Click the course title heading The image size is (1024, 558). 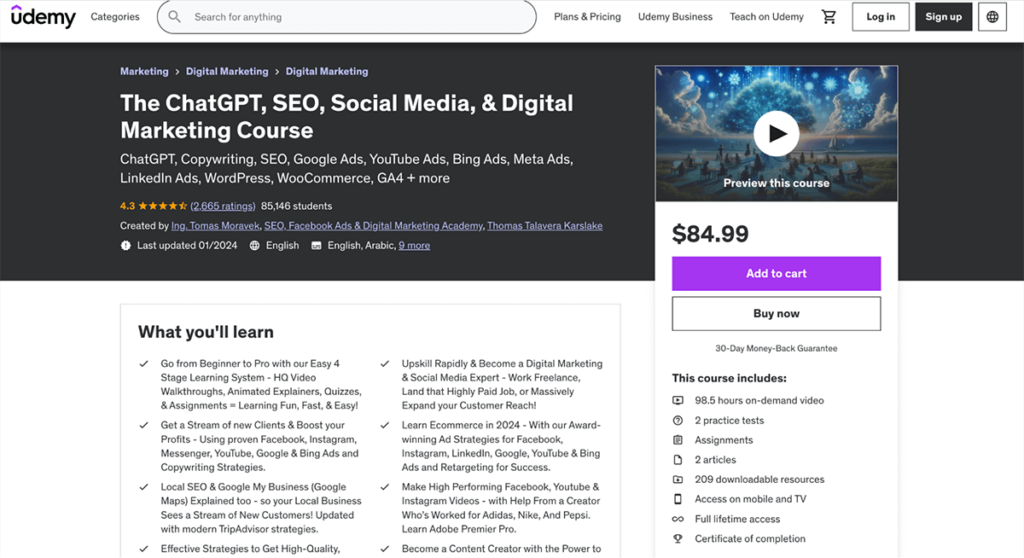click(347, 116)
